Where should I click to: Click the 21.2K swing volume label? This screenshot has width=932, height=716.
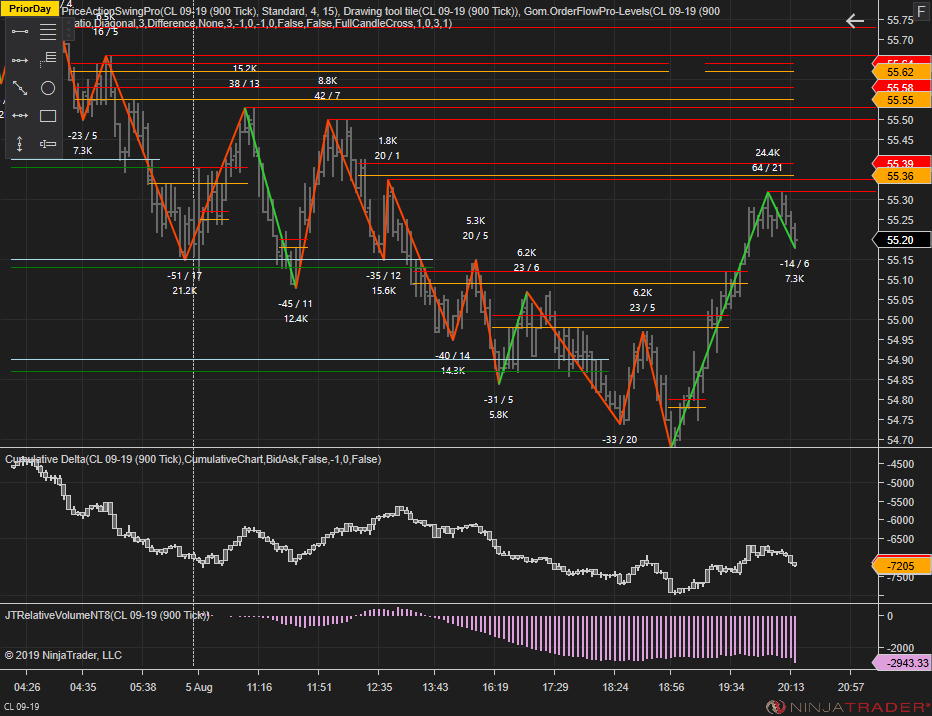pos(184,291)
